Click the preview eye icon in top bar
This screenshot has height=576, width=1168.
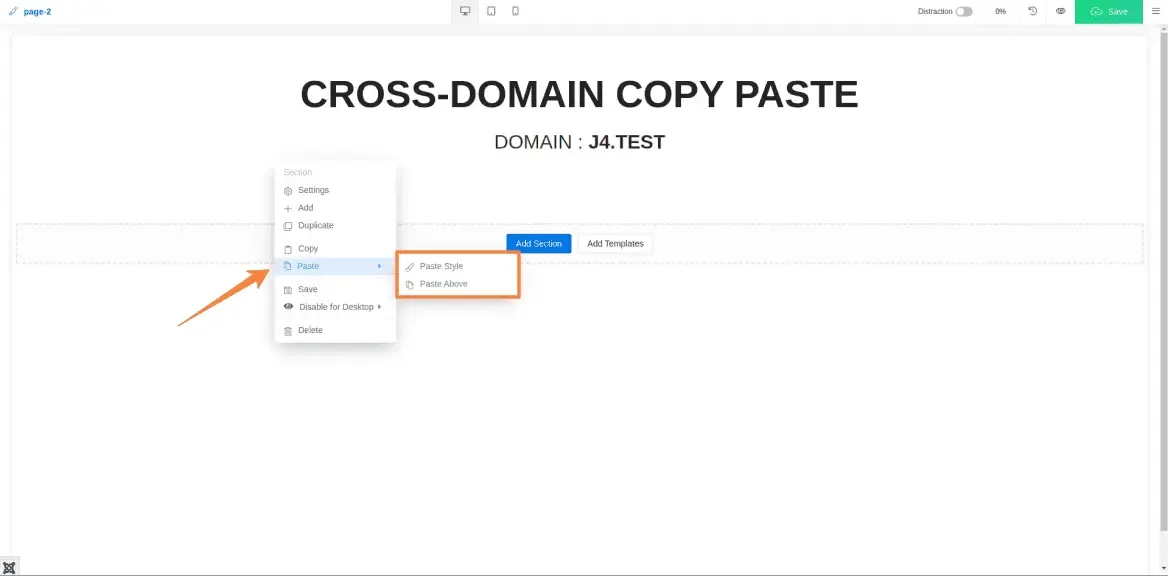pos(1060,11)
